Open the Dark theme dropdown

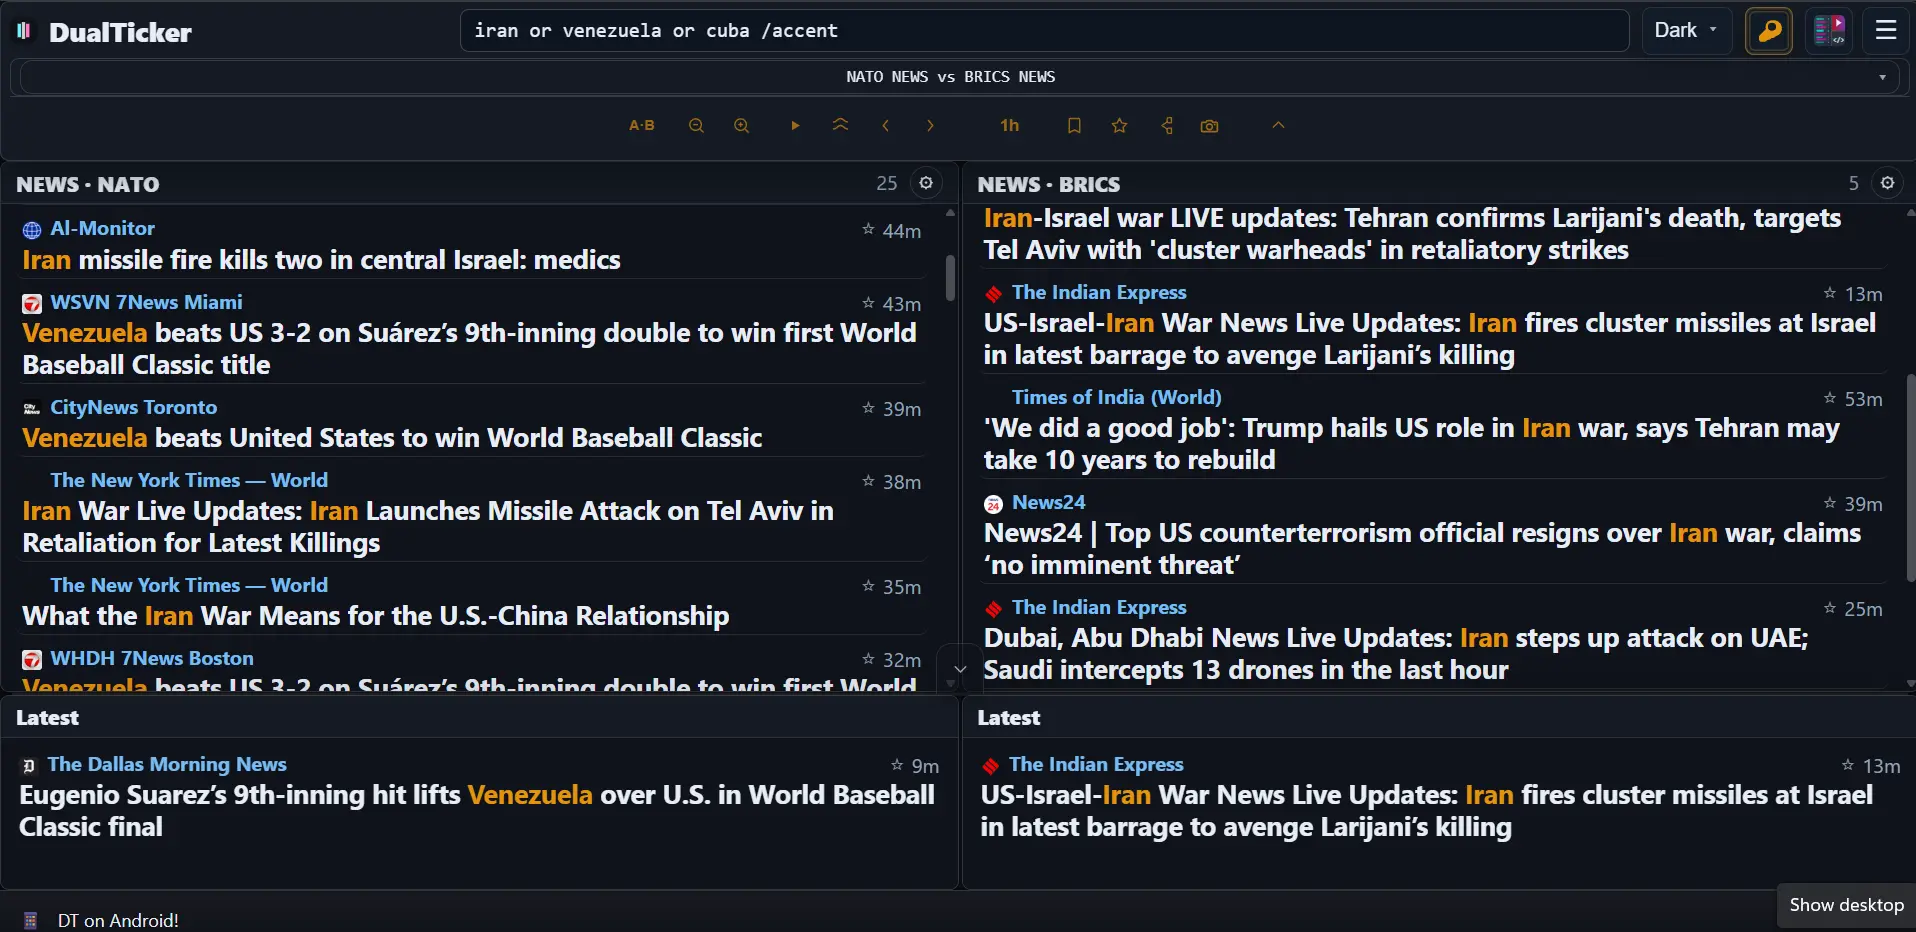click(x=1685, y=30)
